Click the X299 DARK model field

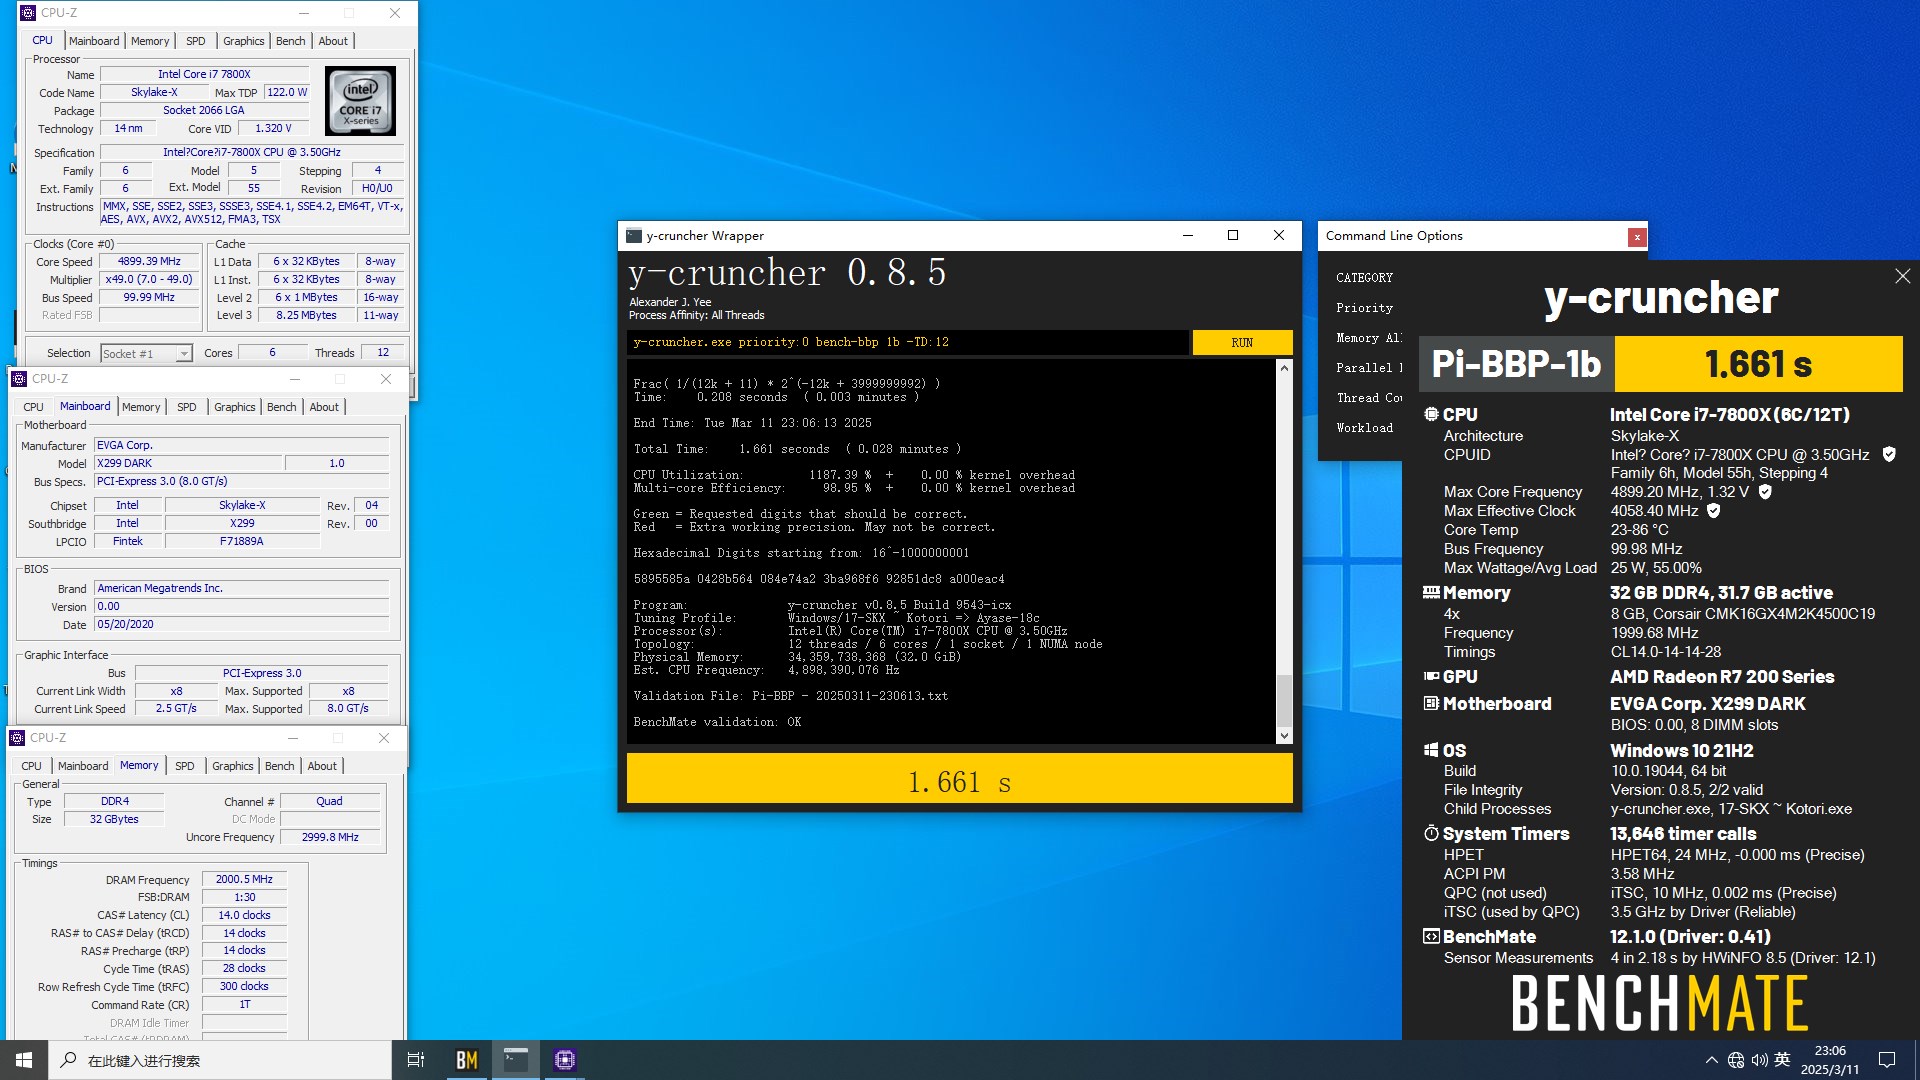(189, 463)
